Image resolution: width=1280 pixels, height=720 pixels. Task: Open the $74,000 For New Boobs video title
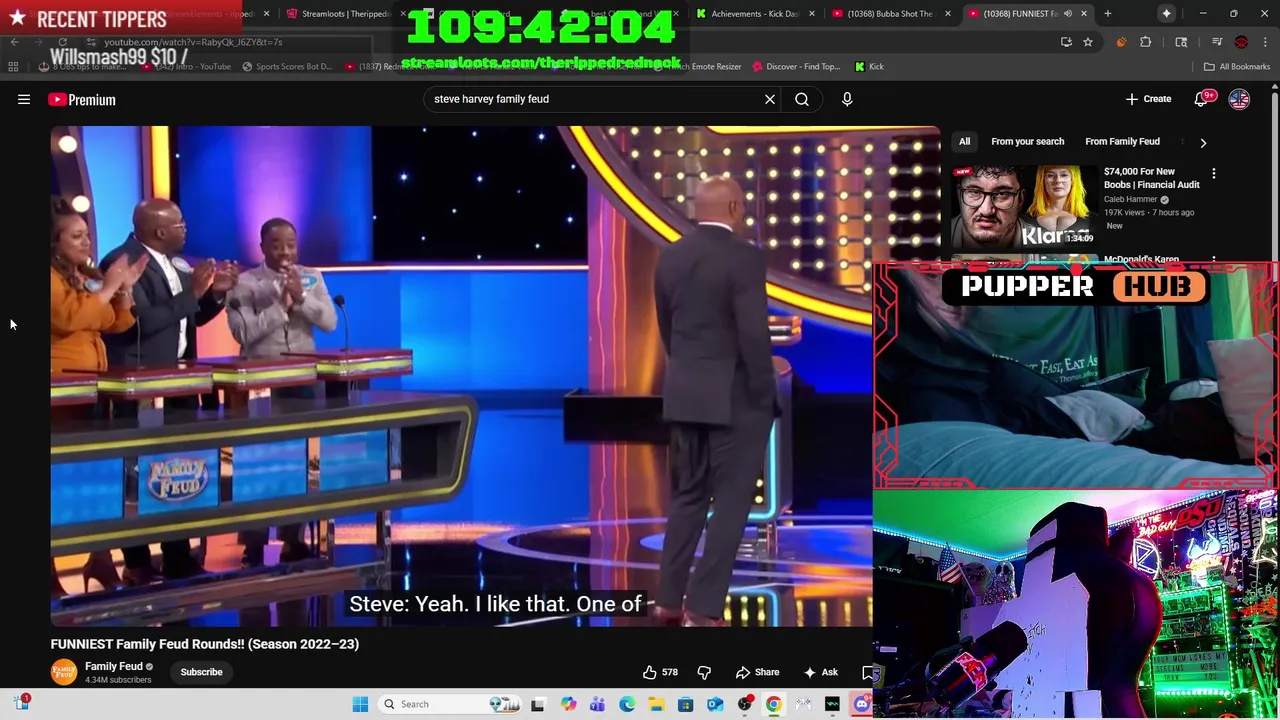coord(1151,178)
